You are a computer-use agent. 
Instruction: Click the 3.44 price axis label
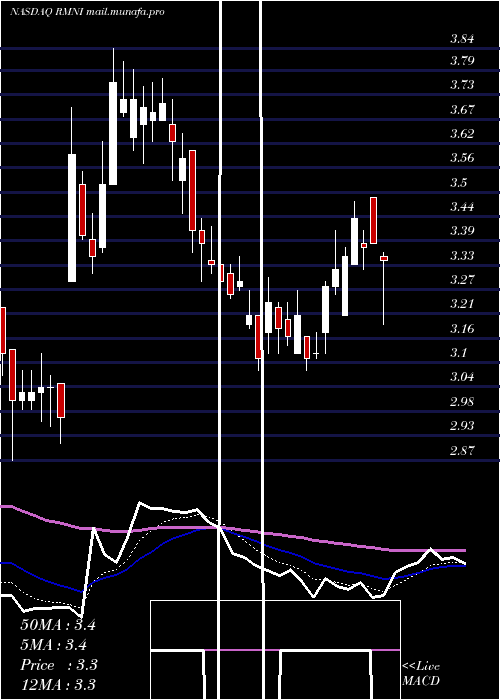462,207
